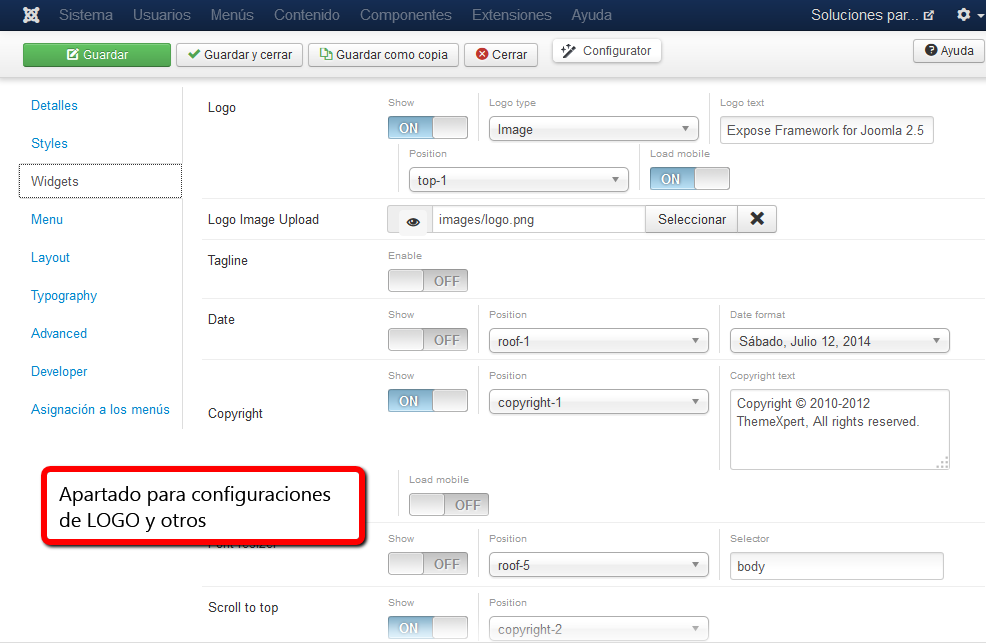Switch to the Advanced tab

(x=59, y=334)
